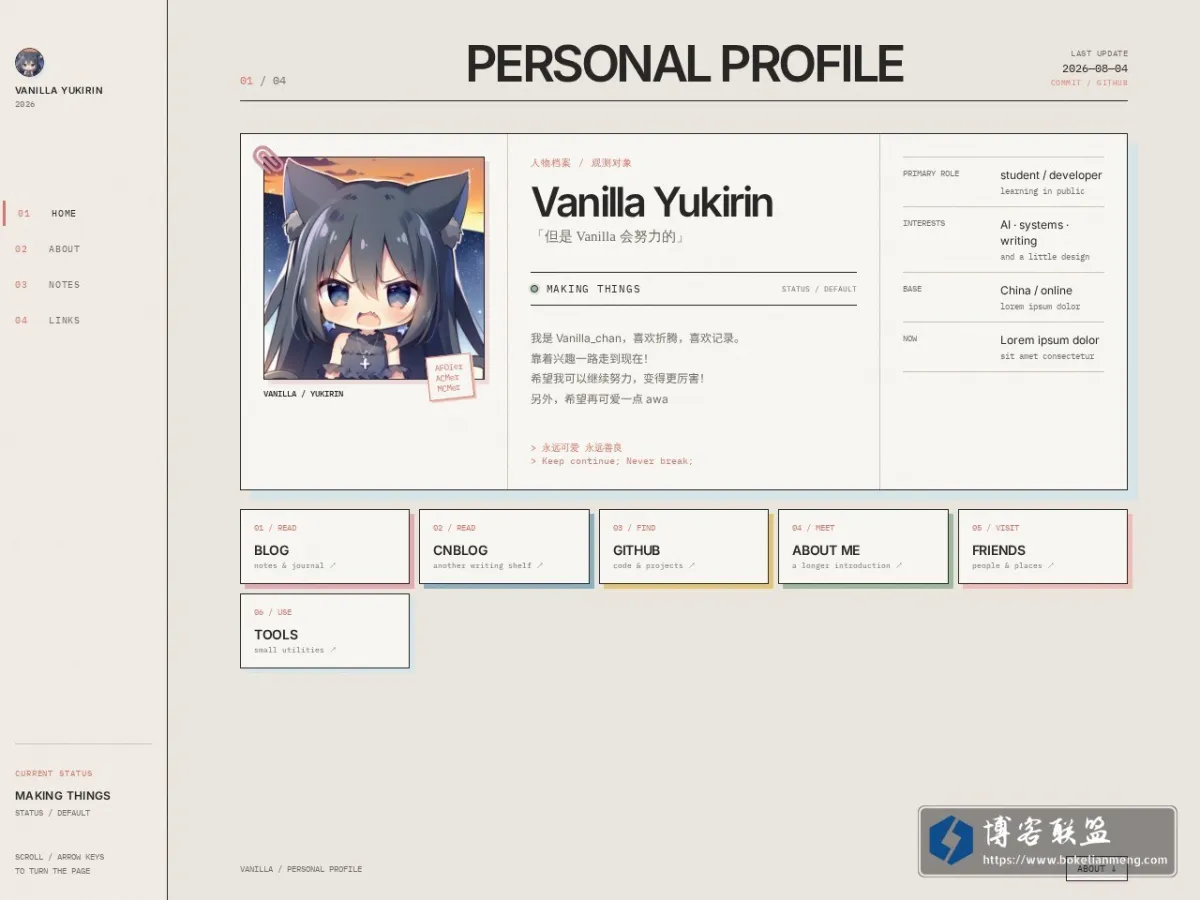1200x900 pixels.
Task: Click 'MAKING THINGS' under CURRENT STATUS in sidebar
Action: tap(63, 796)
